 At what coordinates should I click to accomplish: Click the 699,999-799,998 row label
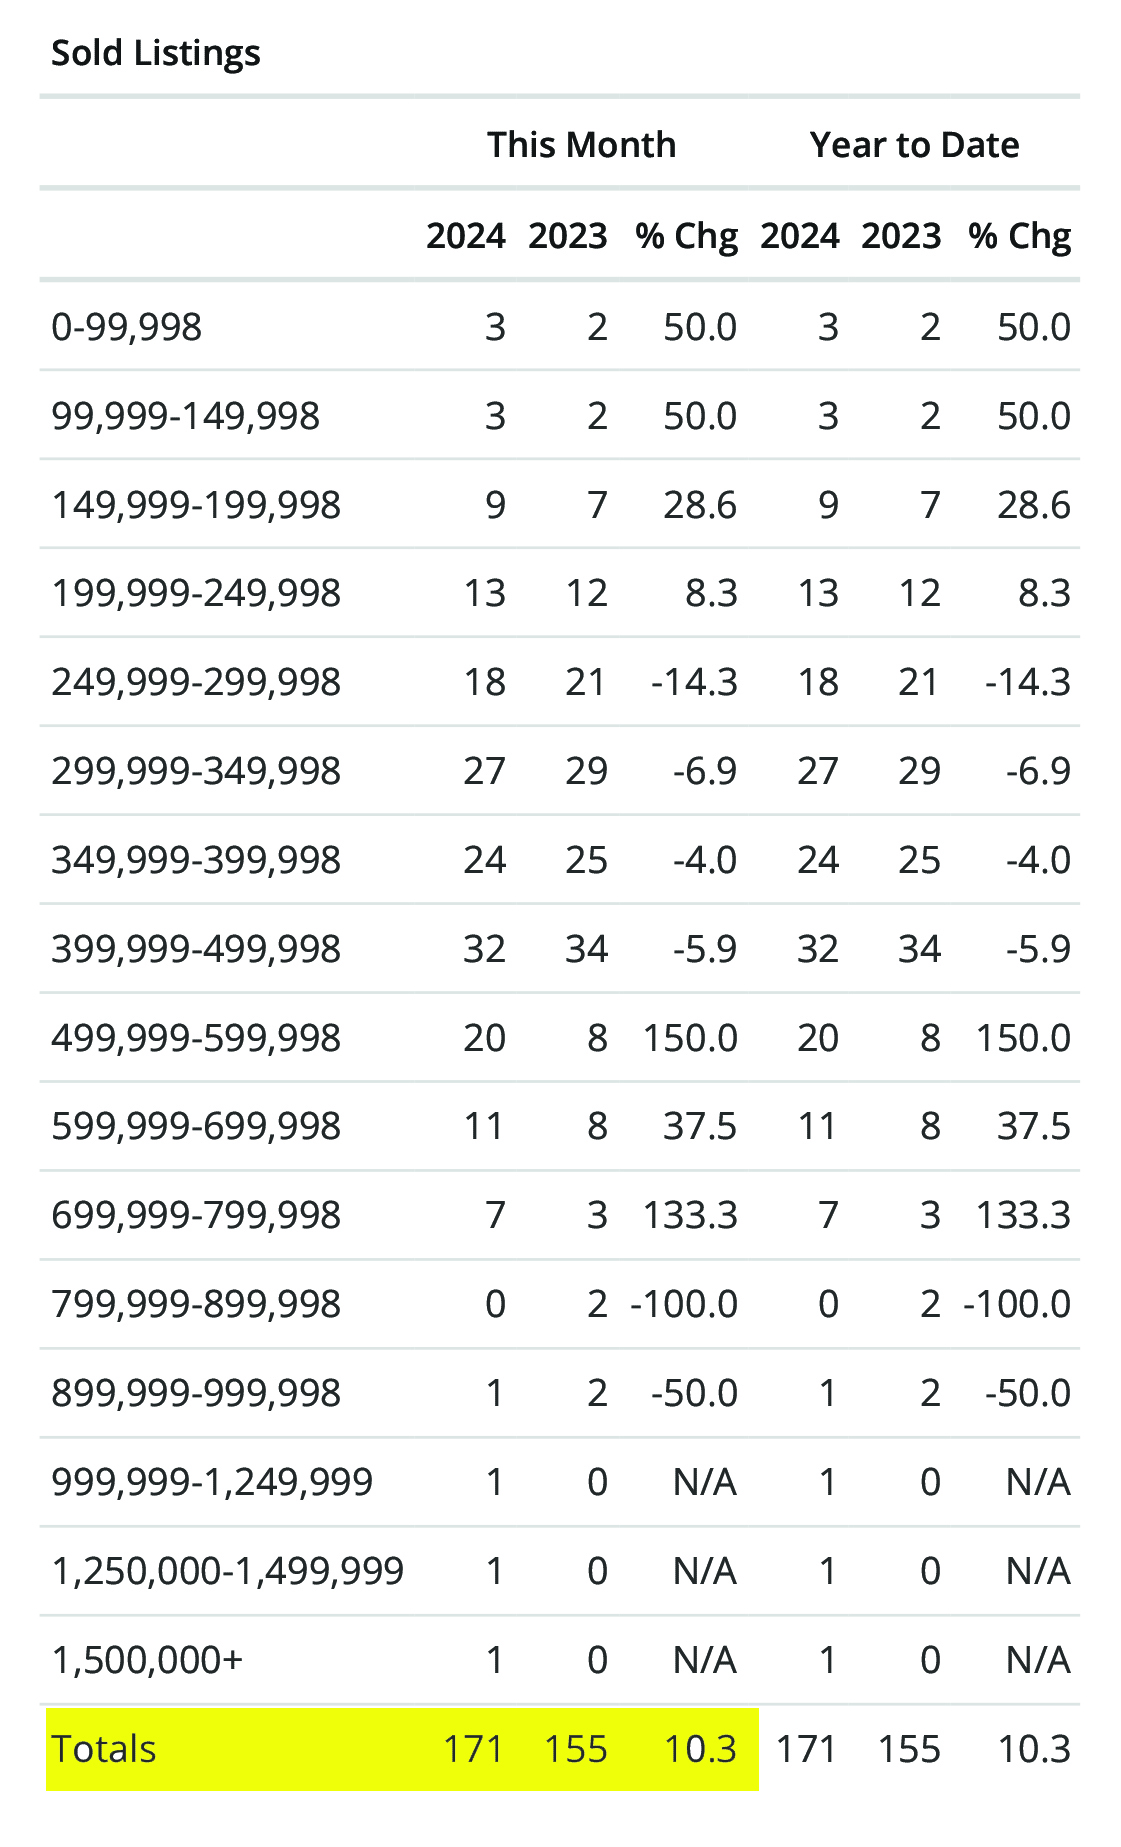(196, 1215)
